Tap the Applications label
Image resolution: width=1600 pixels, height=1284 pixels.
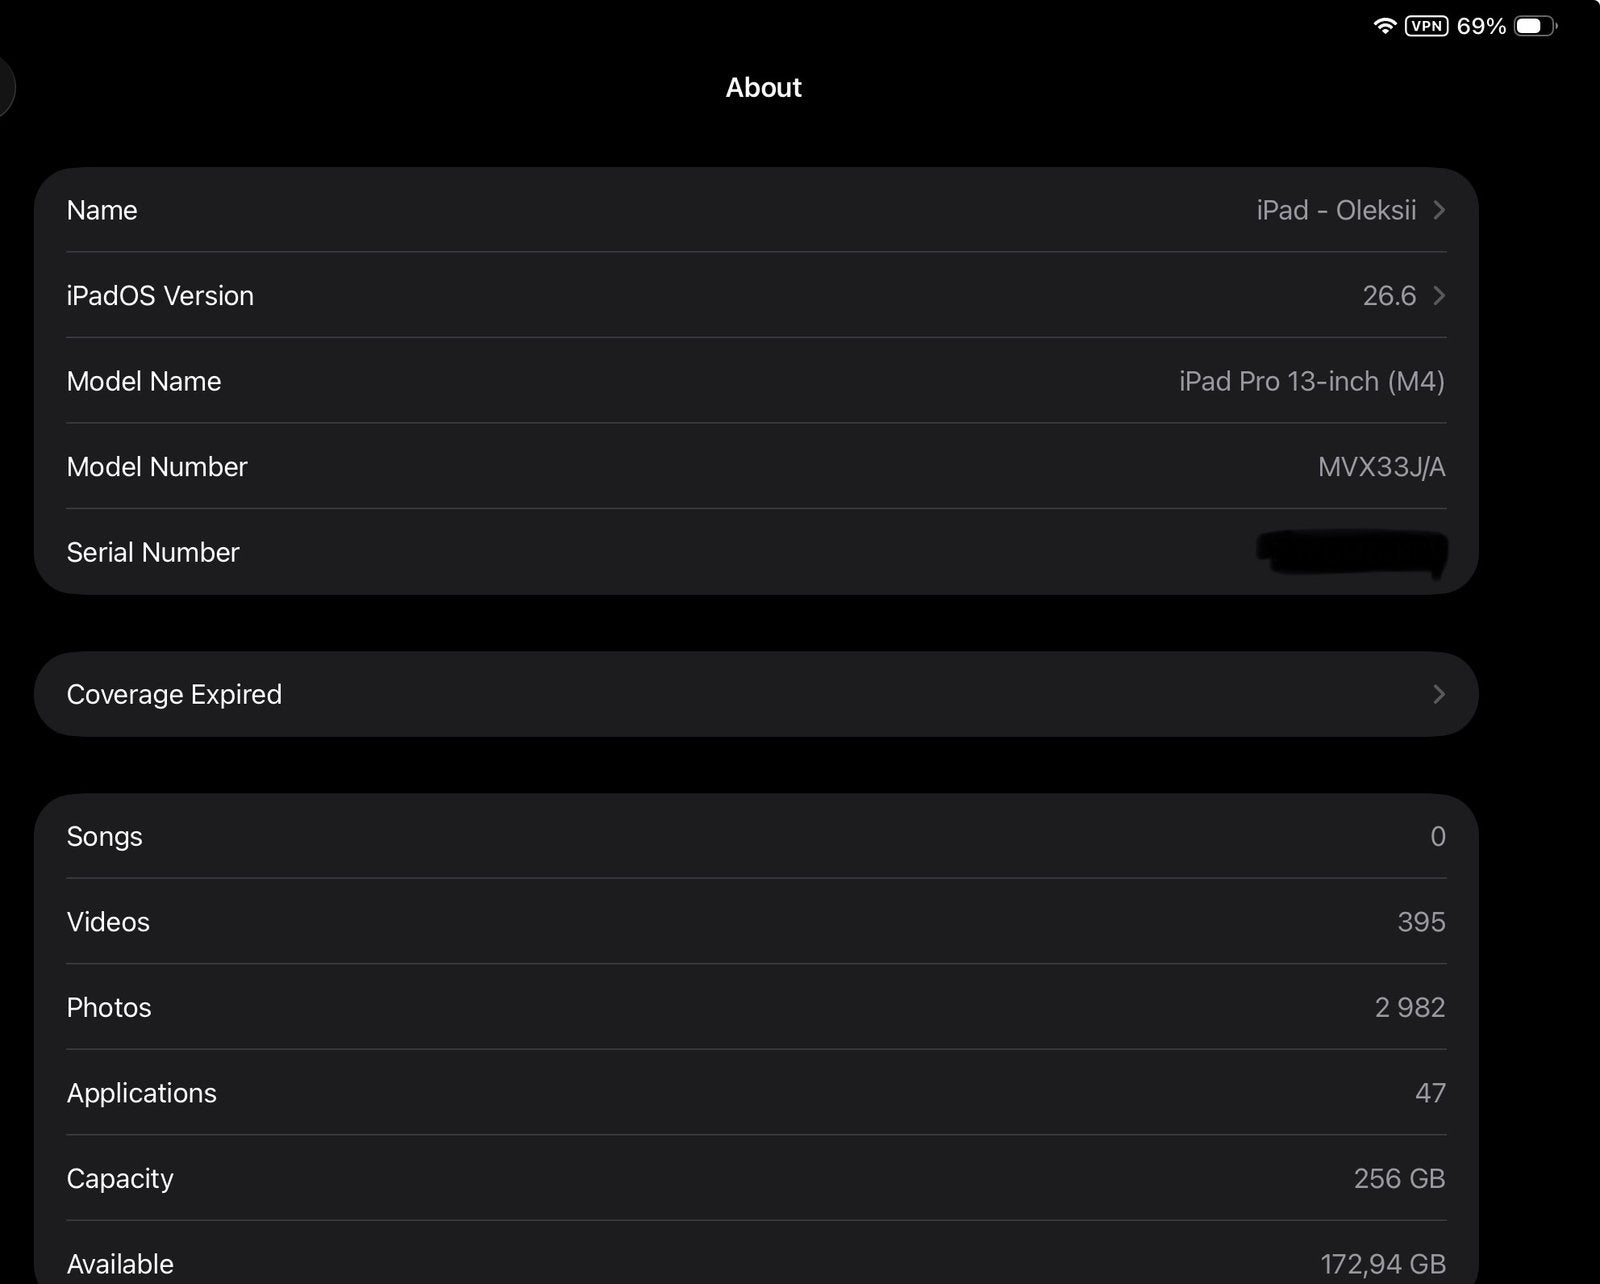(142, 1093)
